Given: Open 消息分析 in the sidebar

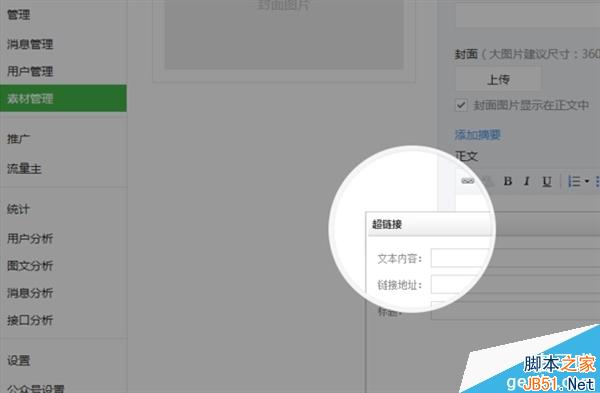Looking at the screenshot, I should (x=30, y=293).
